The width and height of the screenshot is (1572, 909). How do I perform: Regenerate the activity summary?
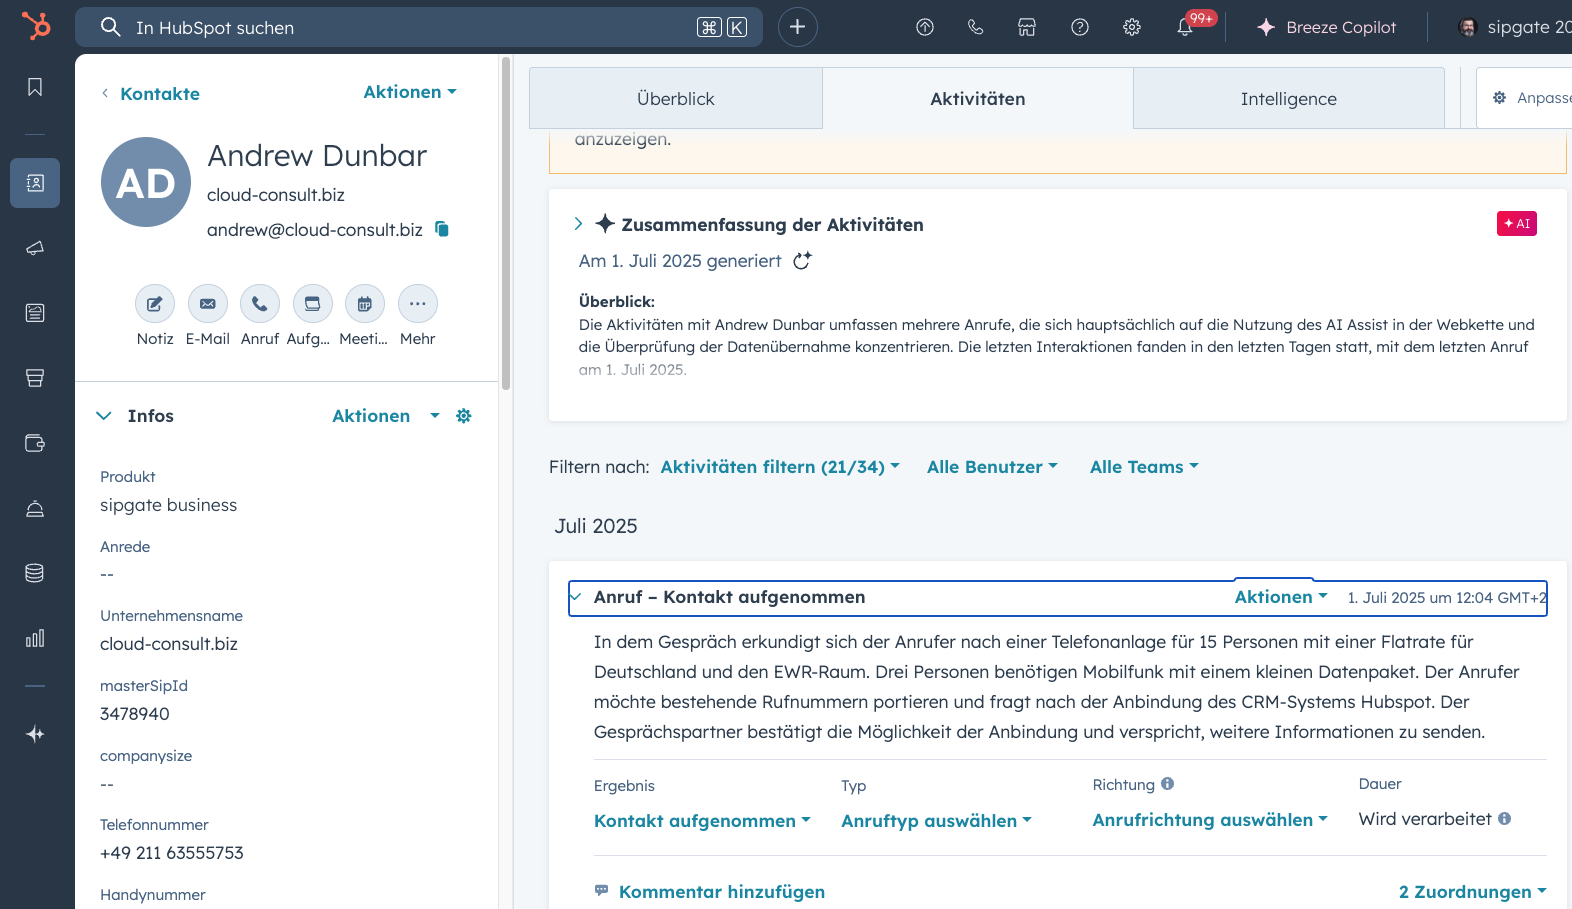click(802, 261)
